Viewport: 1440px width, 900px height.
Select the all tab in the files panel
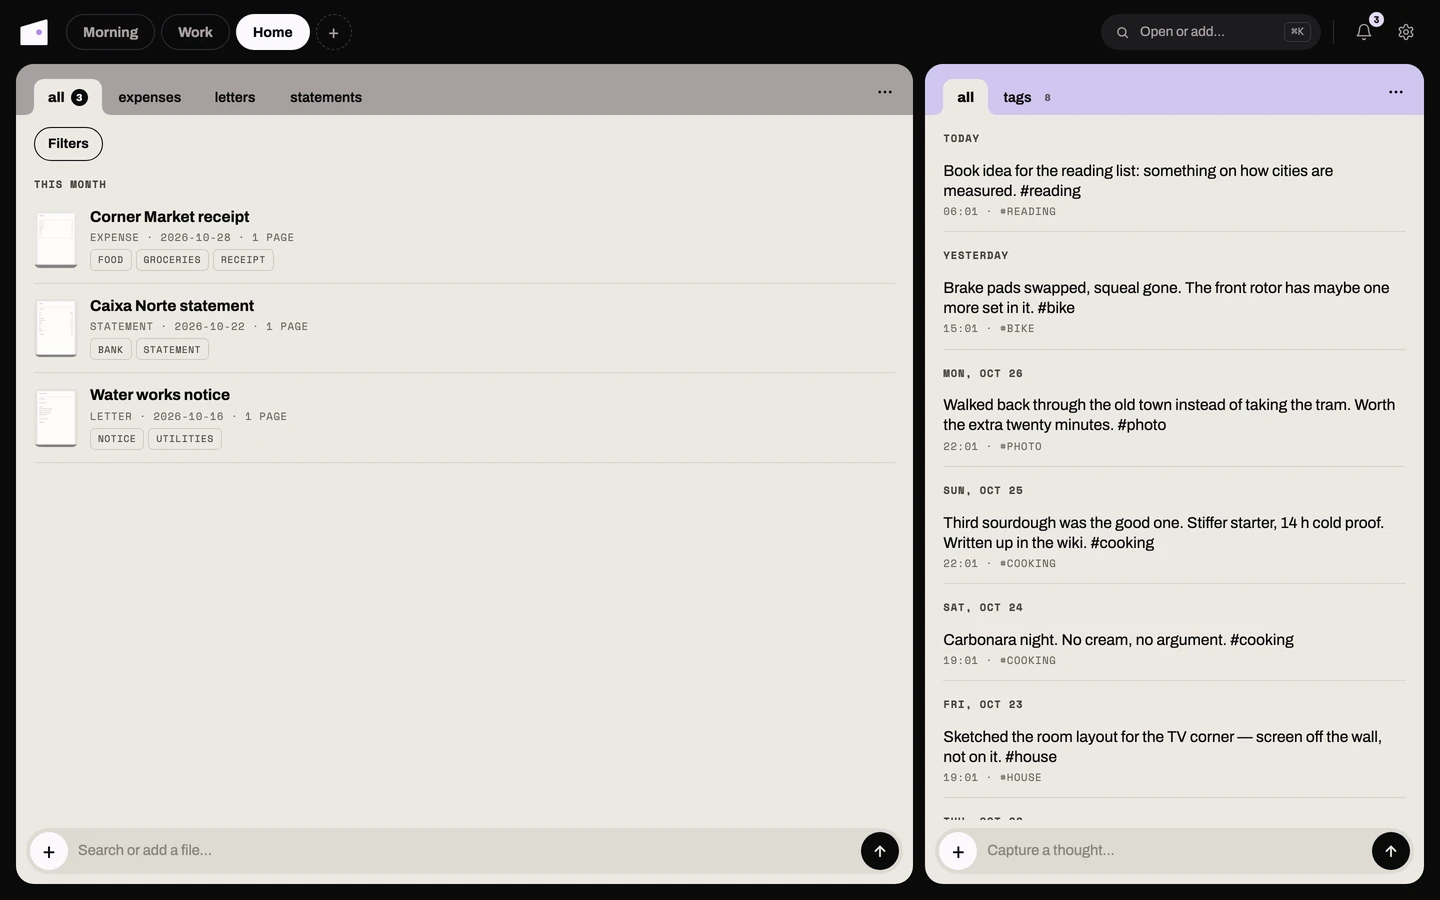coord(68,97)
